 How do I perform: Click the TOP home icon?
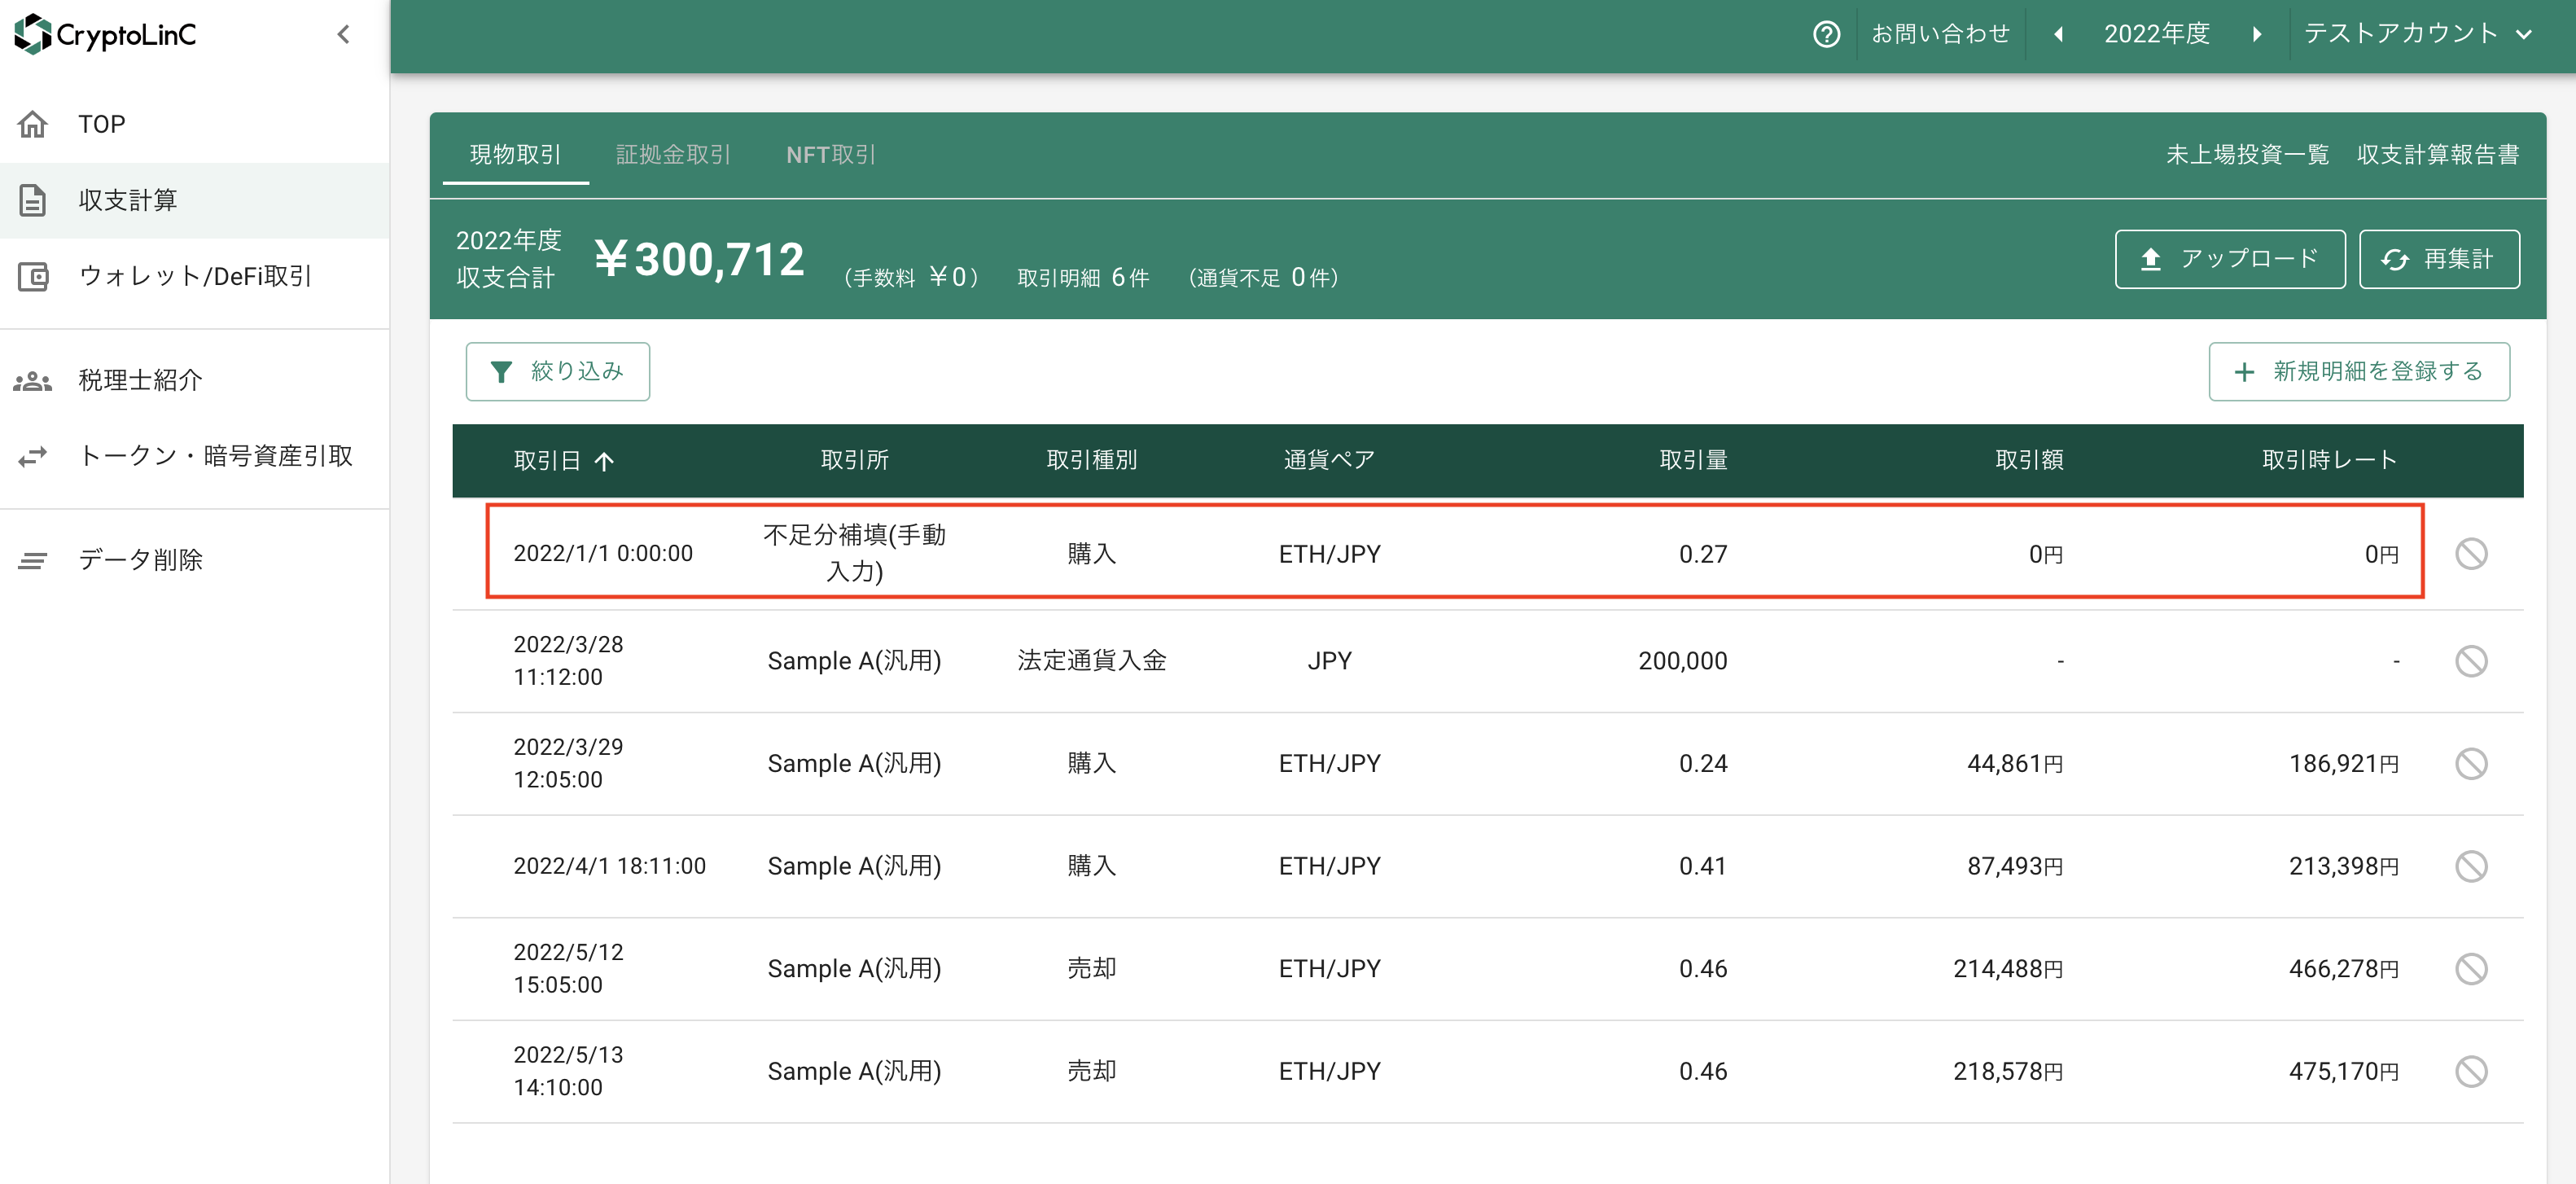point(33,124)
